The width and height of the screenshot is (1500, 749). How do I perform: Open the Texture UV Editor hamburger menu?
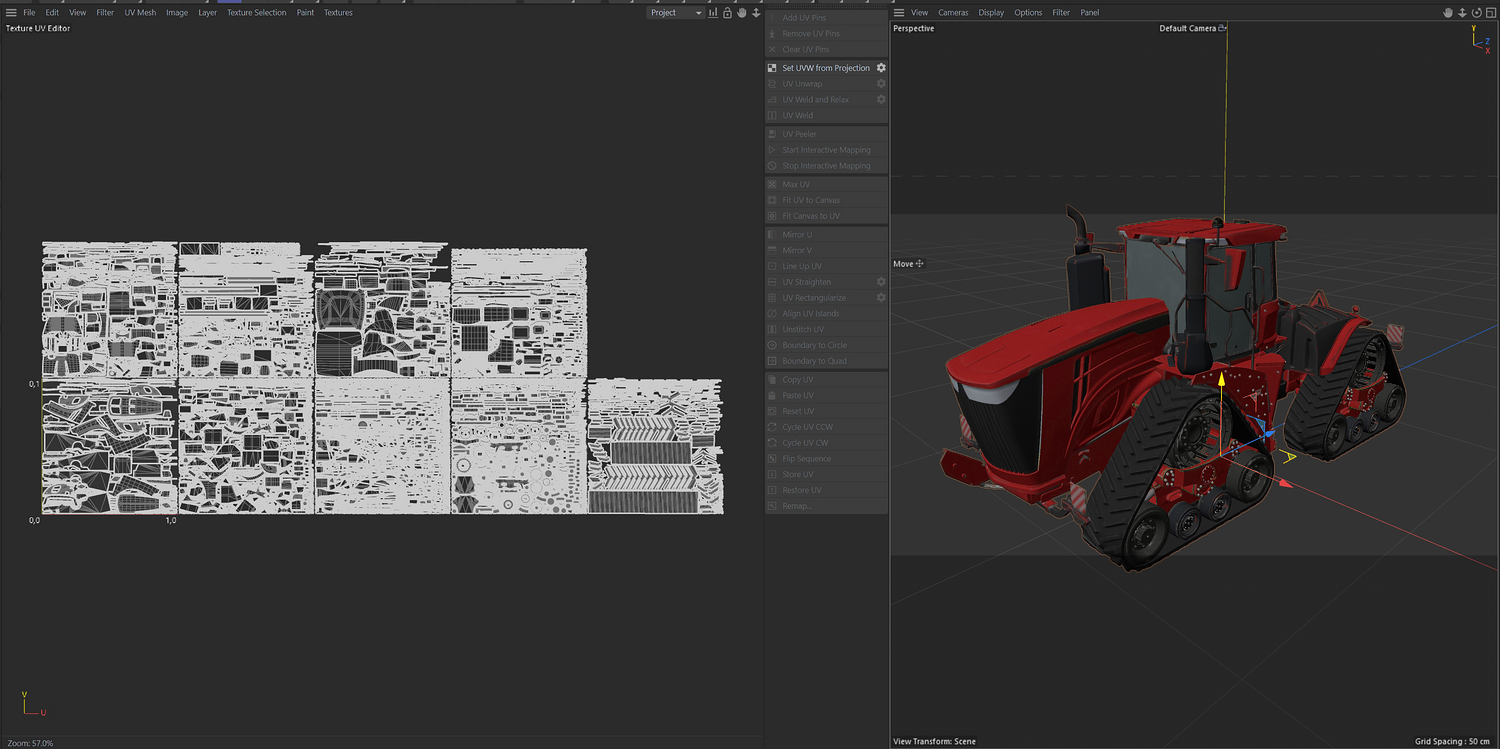(11, 13)
